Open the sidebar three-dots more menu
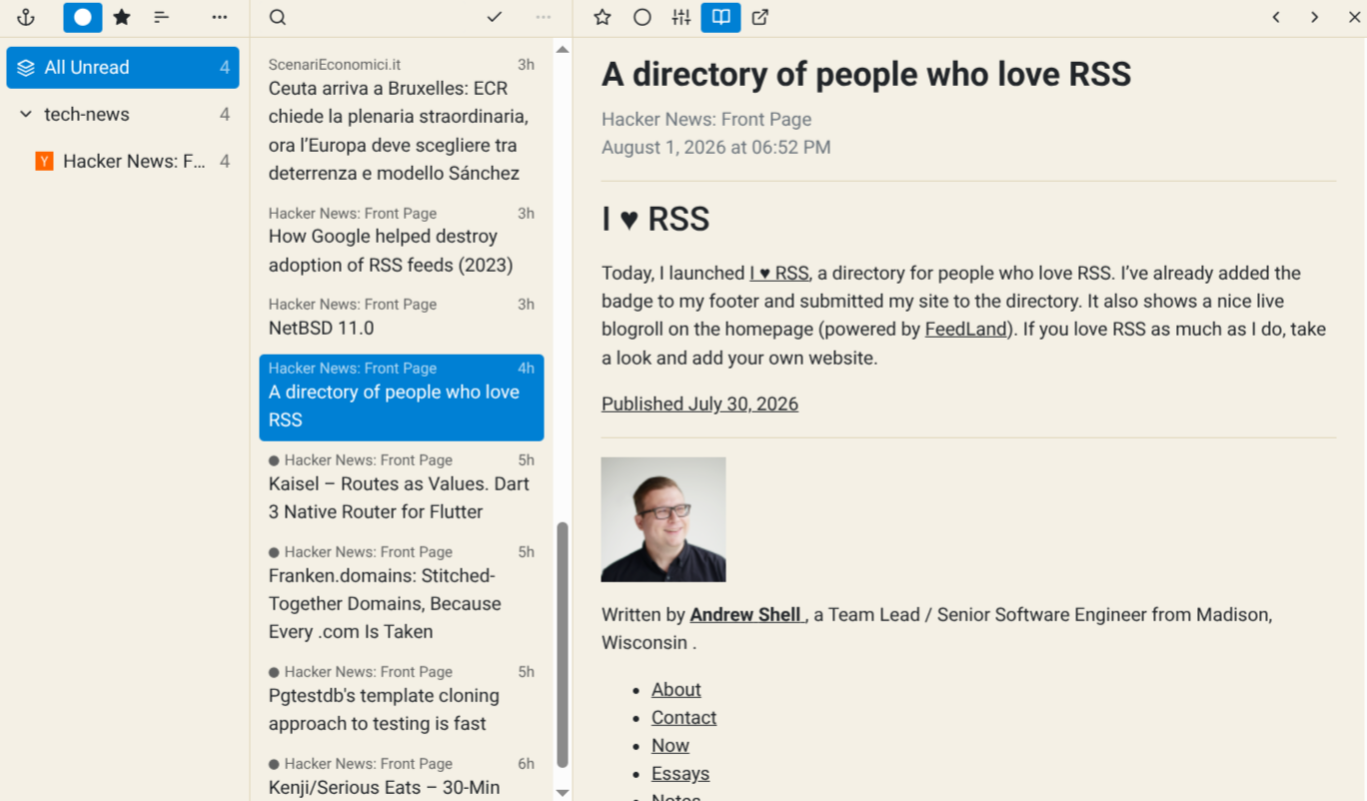 tap(220, 17)
